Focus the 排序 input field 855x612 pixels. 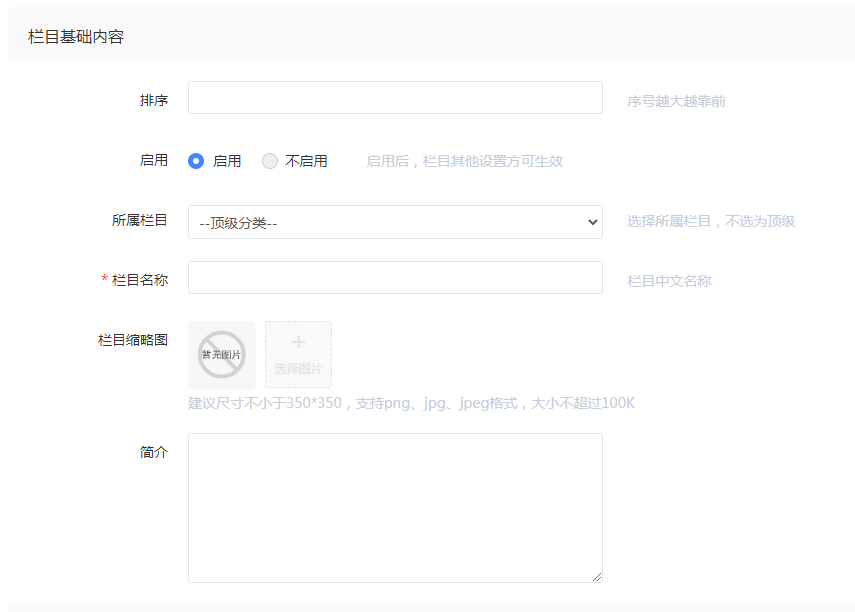click(395, 98)
